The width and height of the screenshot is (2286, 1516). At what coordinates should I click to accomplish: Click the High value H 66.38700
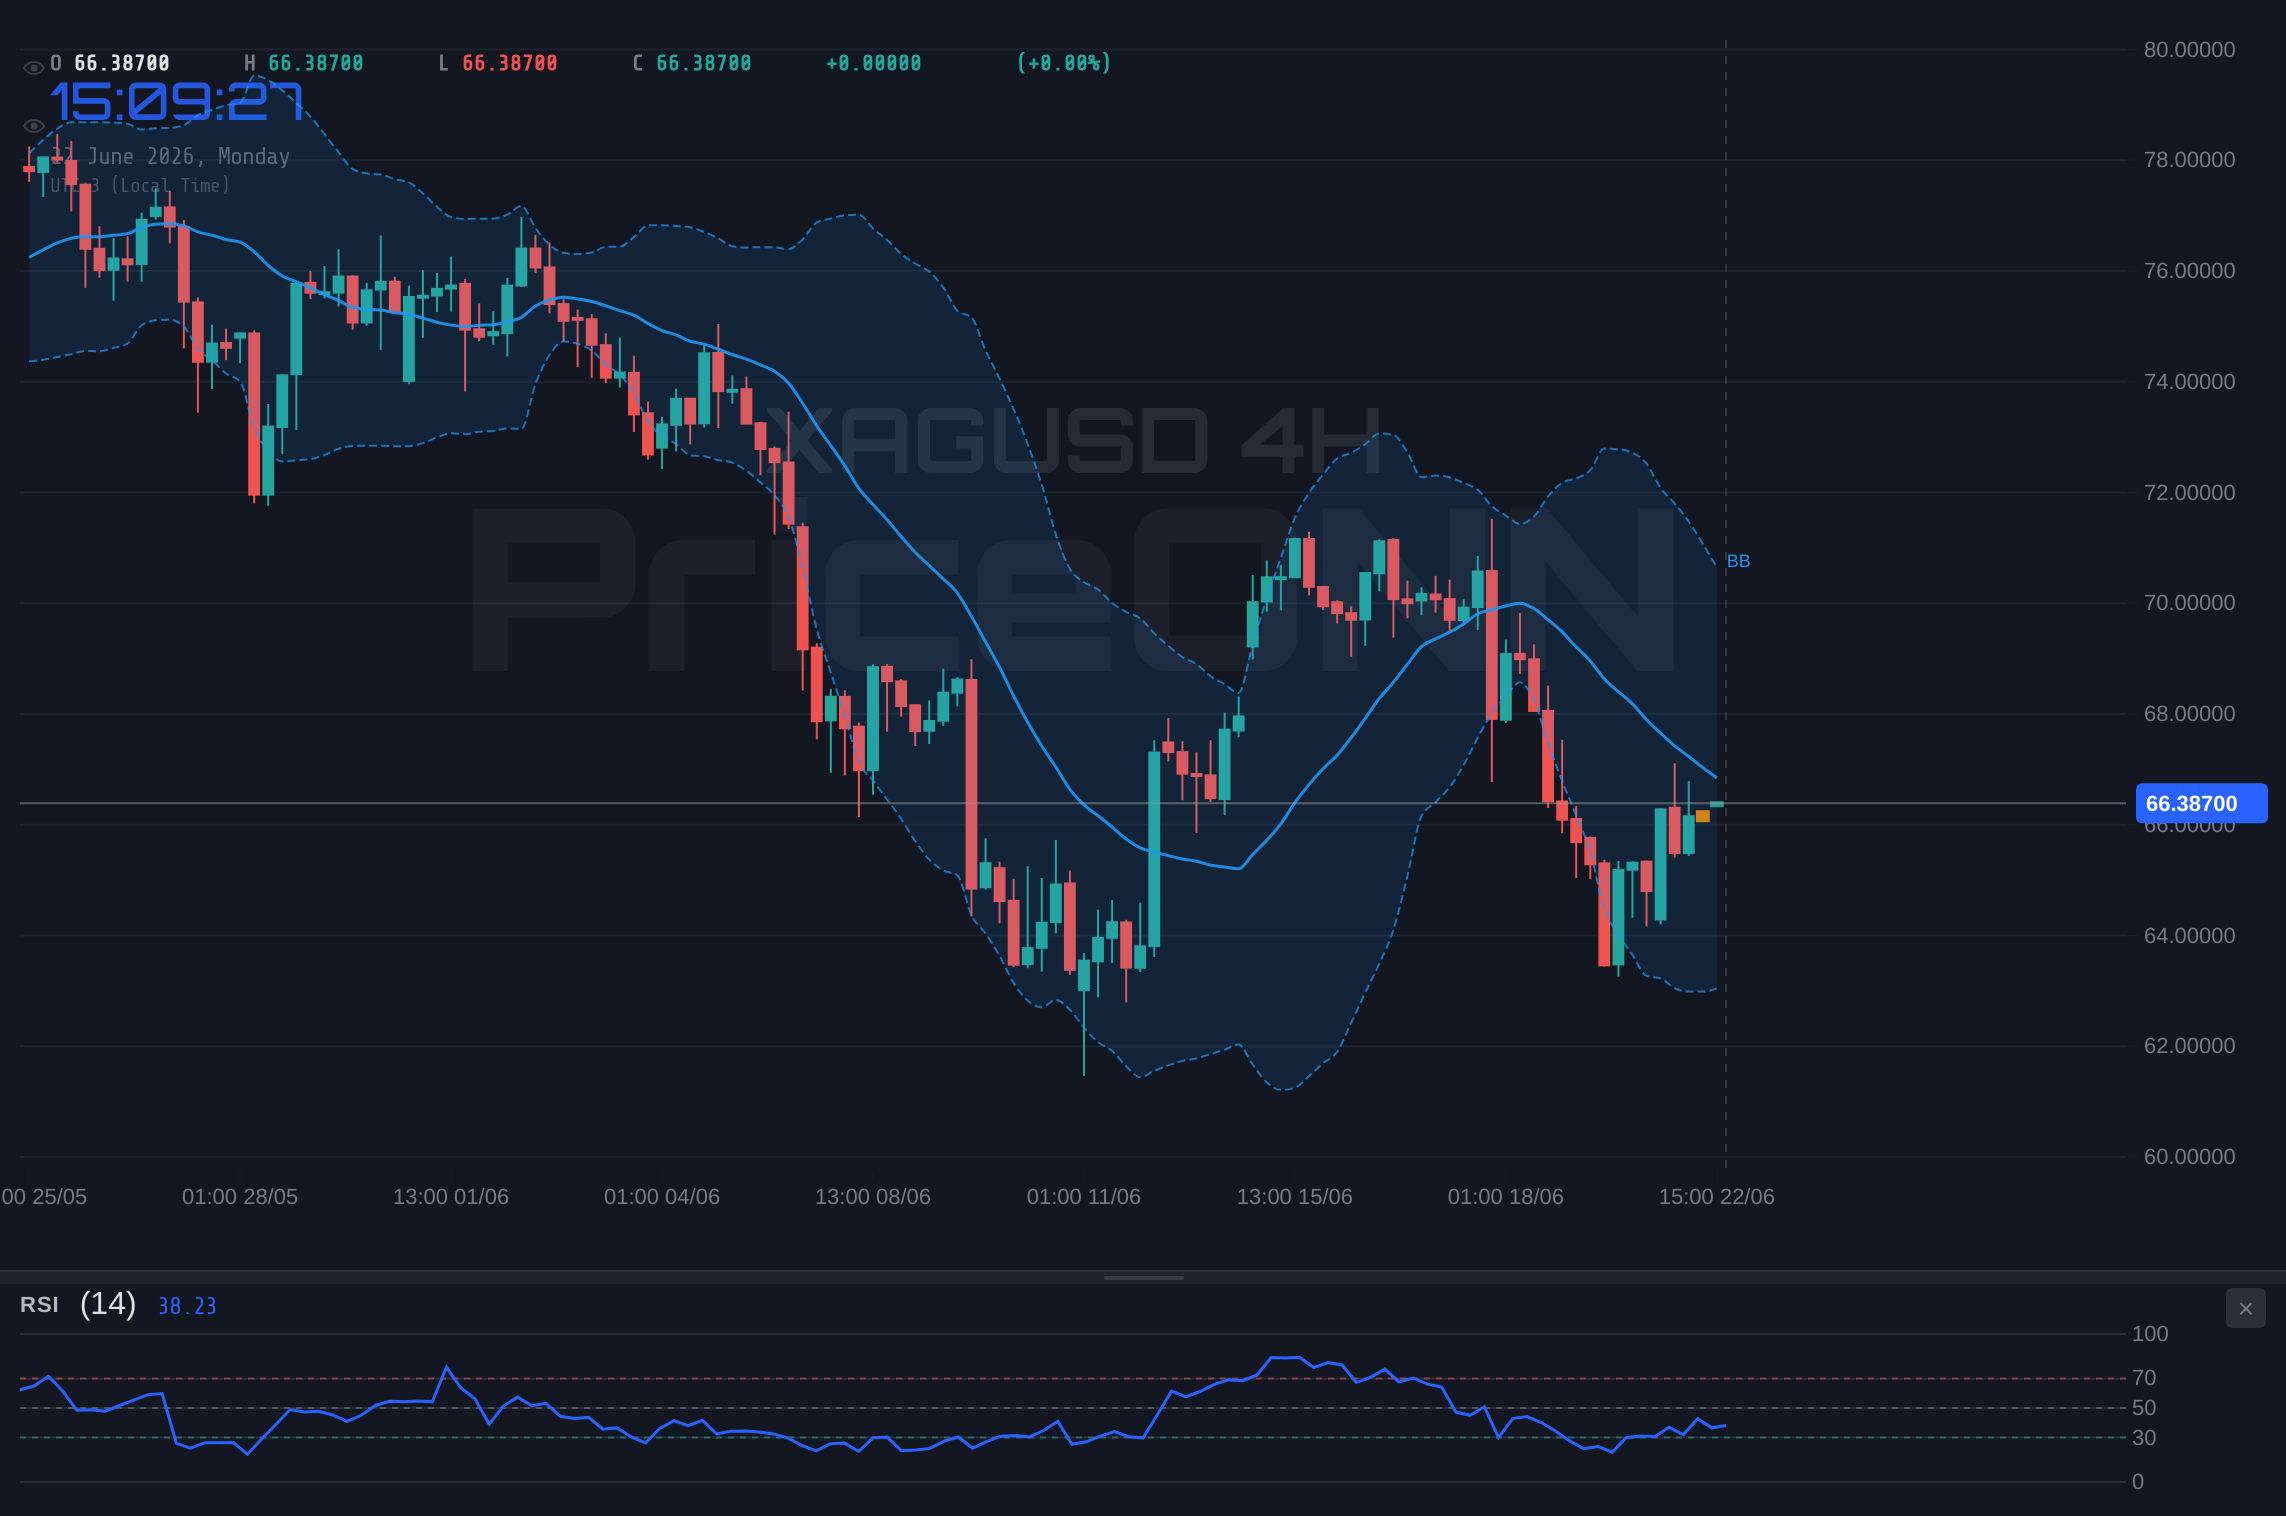(304, 63)
